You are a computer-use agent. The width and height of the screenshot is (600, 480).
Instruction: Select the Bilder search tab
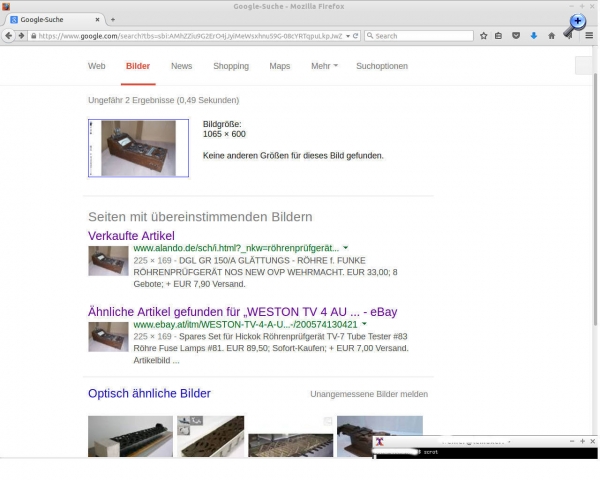138,66
